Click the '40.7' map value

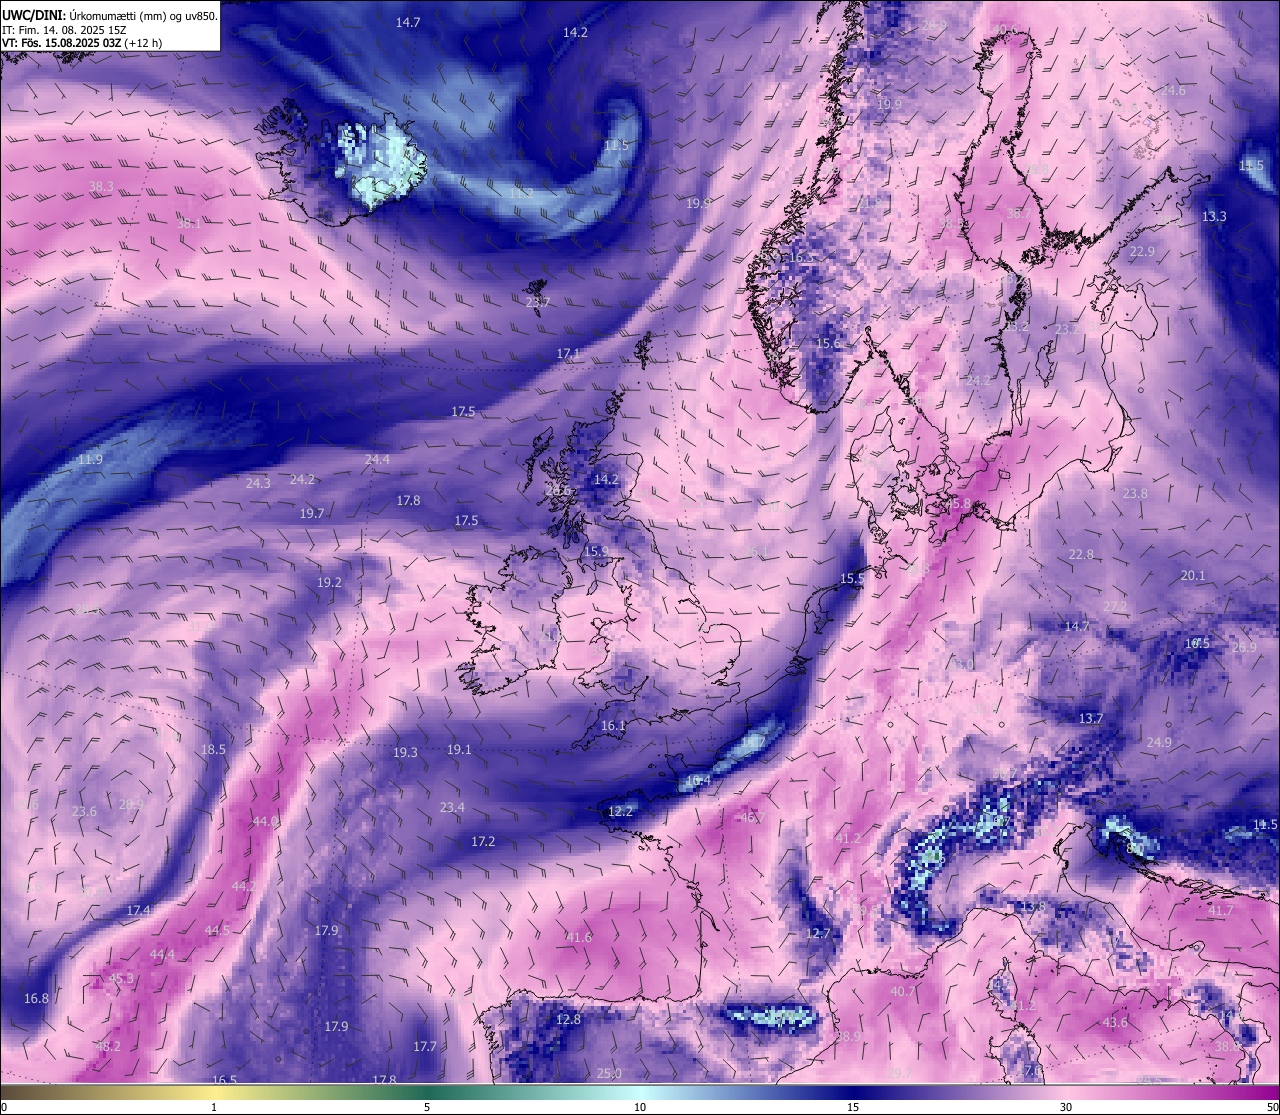(x=903, y=991)
